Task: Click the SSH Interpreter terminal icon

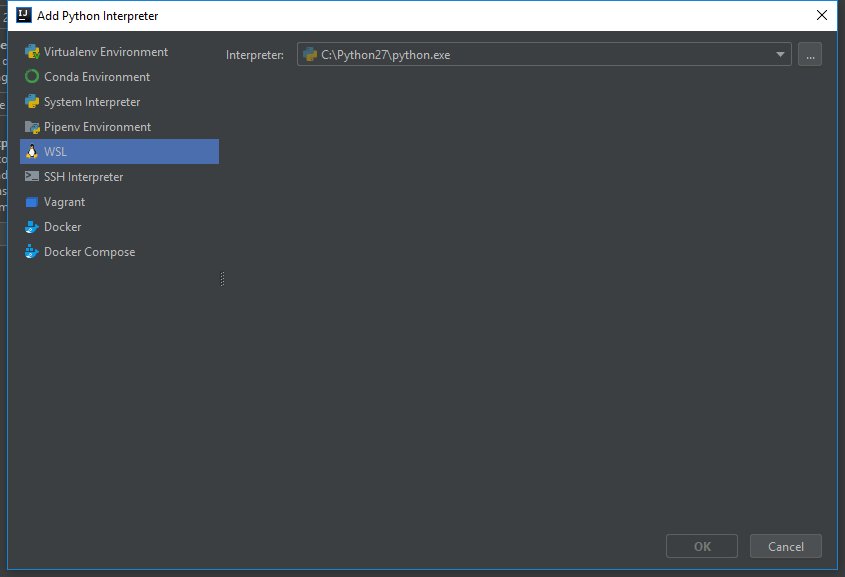Action: coord(32,176)
